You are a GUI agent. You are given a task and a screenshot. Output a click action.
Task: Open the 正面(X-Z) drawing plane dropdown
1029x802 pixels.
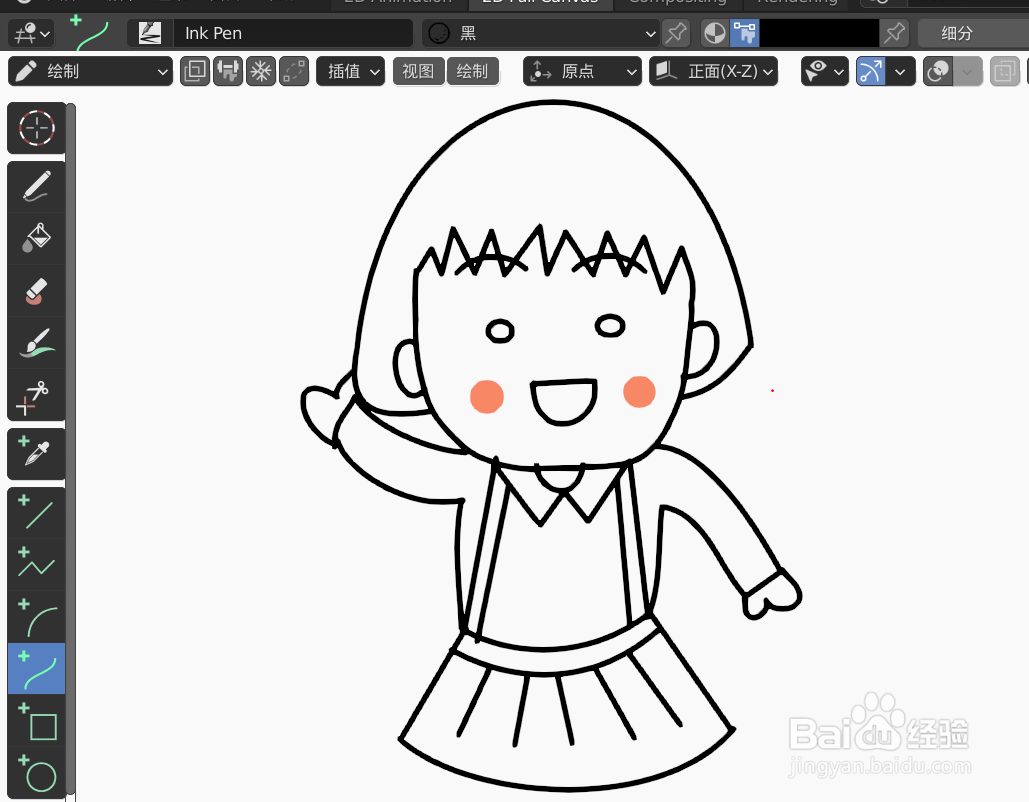[x=713, y=71]
